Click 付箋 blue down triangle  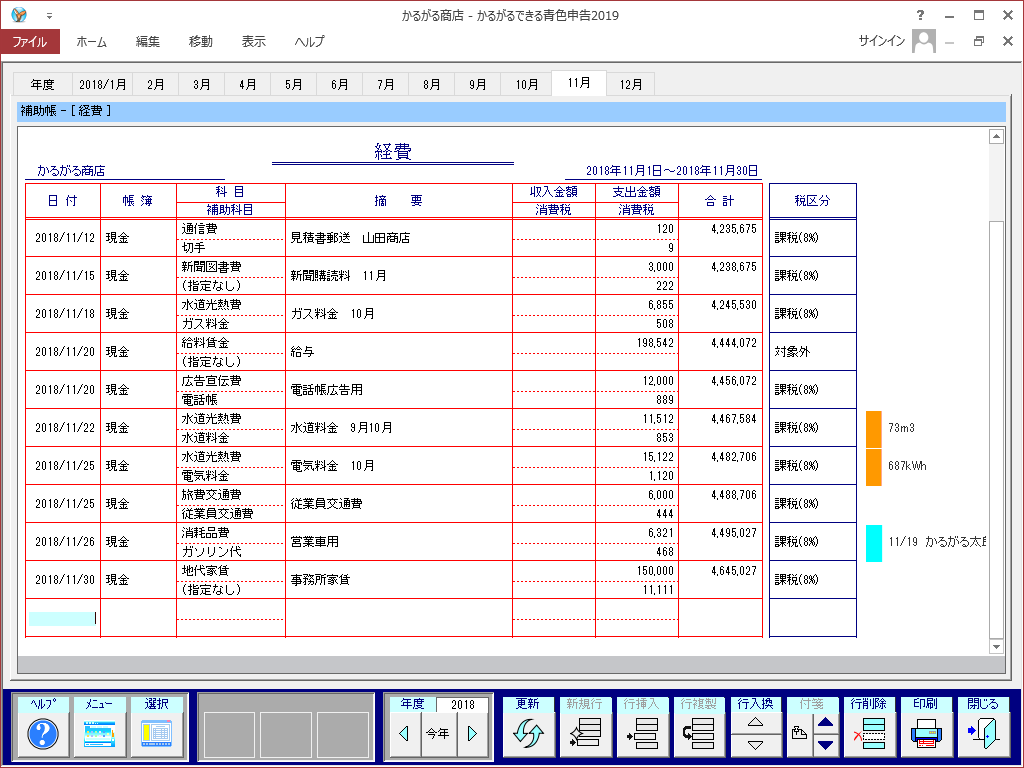tap(825, 745)
